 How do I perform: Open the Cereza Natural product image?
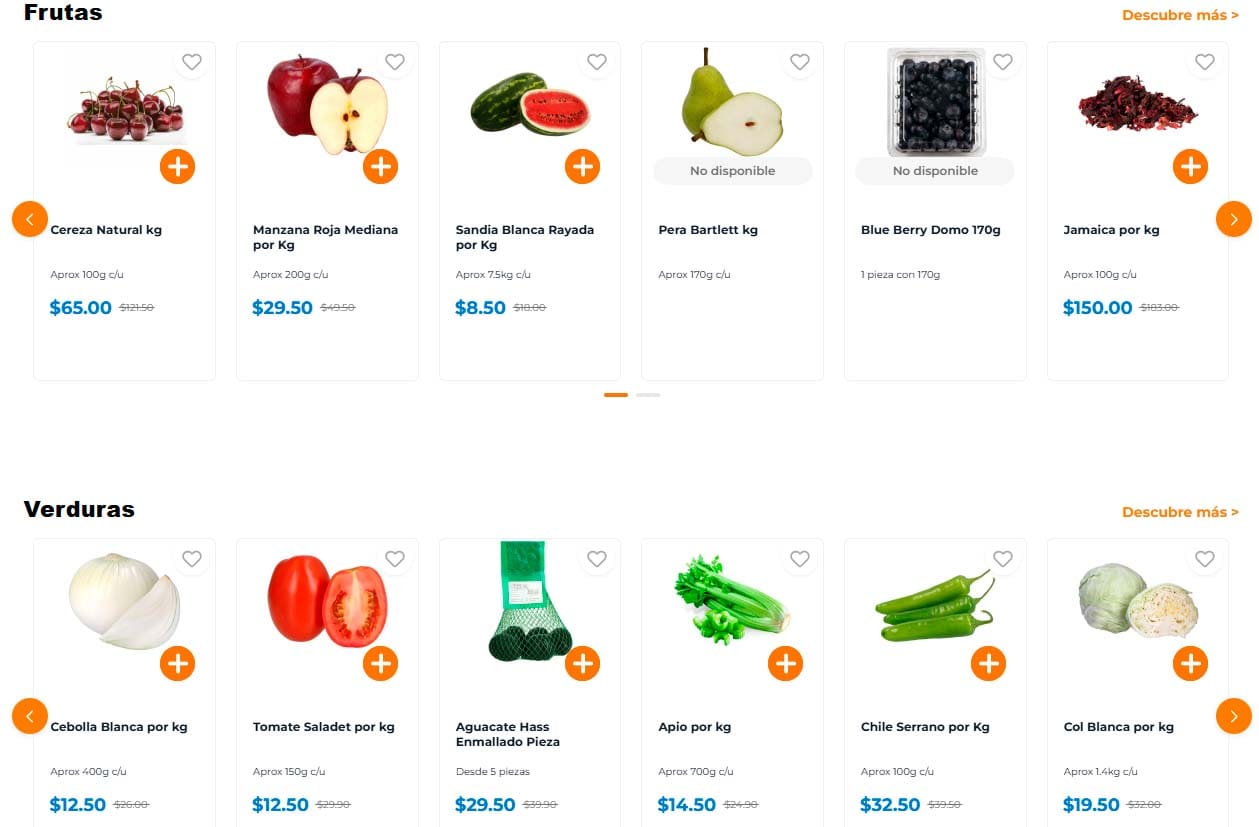[124, 110]
